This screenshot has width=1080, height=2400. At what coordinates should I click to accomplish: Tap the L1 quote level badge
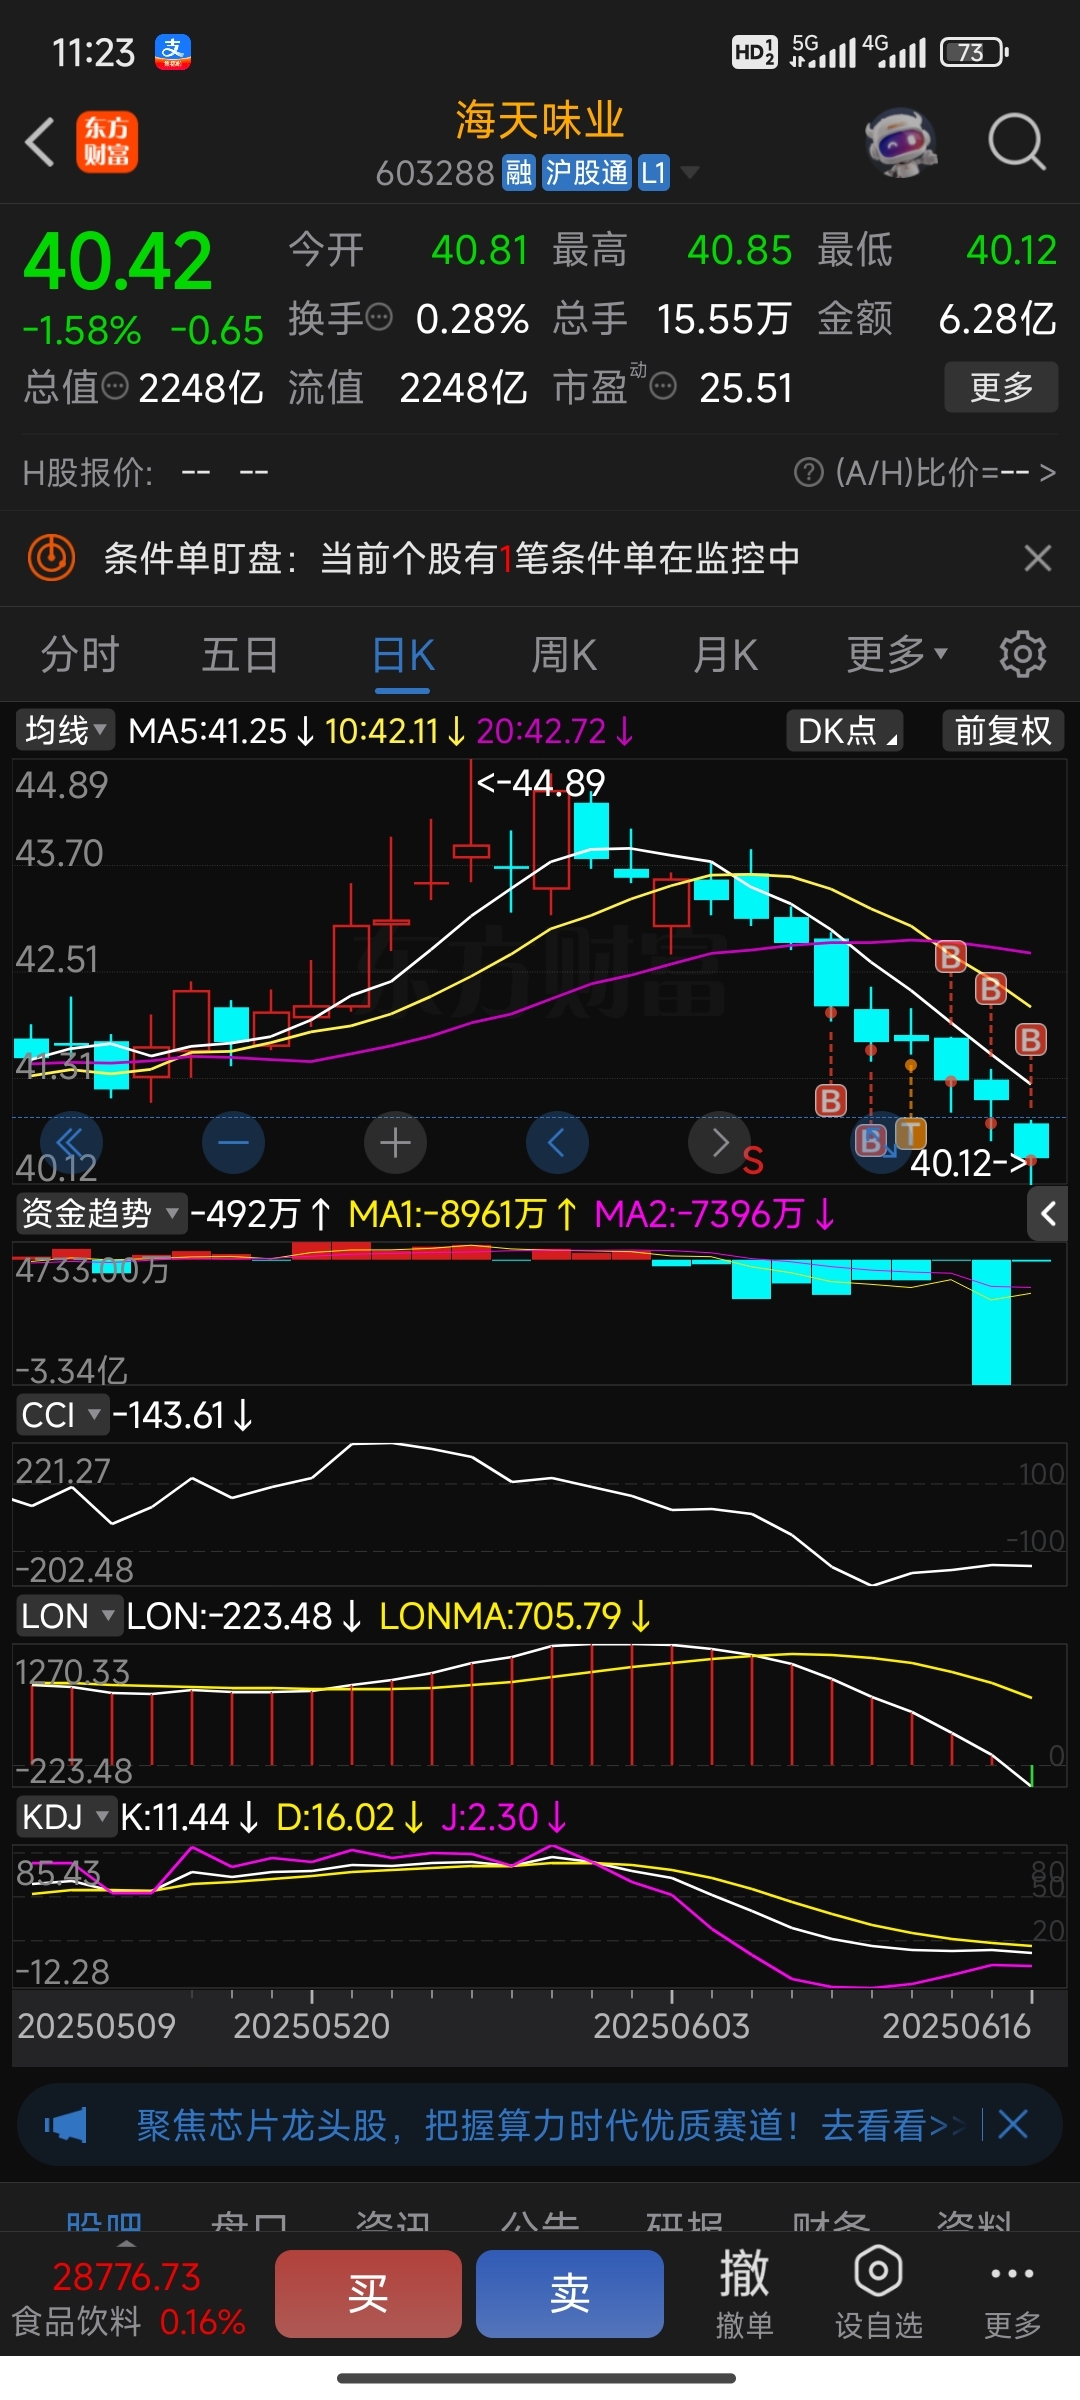[x=653, y=173]
